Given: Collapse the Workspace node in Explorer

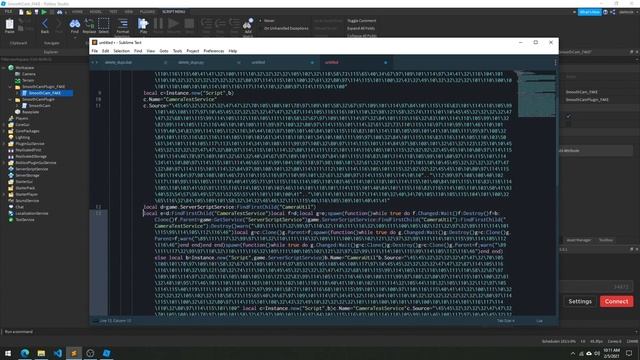Looking at the screenshot, I should pyautogui.click(x=4, y=68).
